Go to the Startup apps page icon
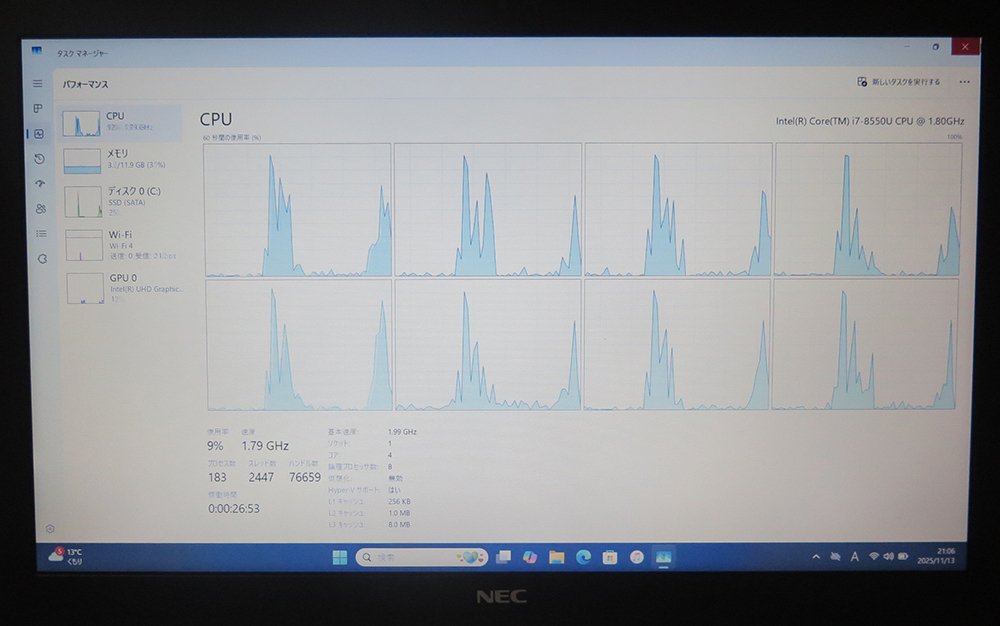This screenshot has height=626, width=1000. (39, 184)
